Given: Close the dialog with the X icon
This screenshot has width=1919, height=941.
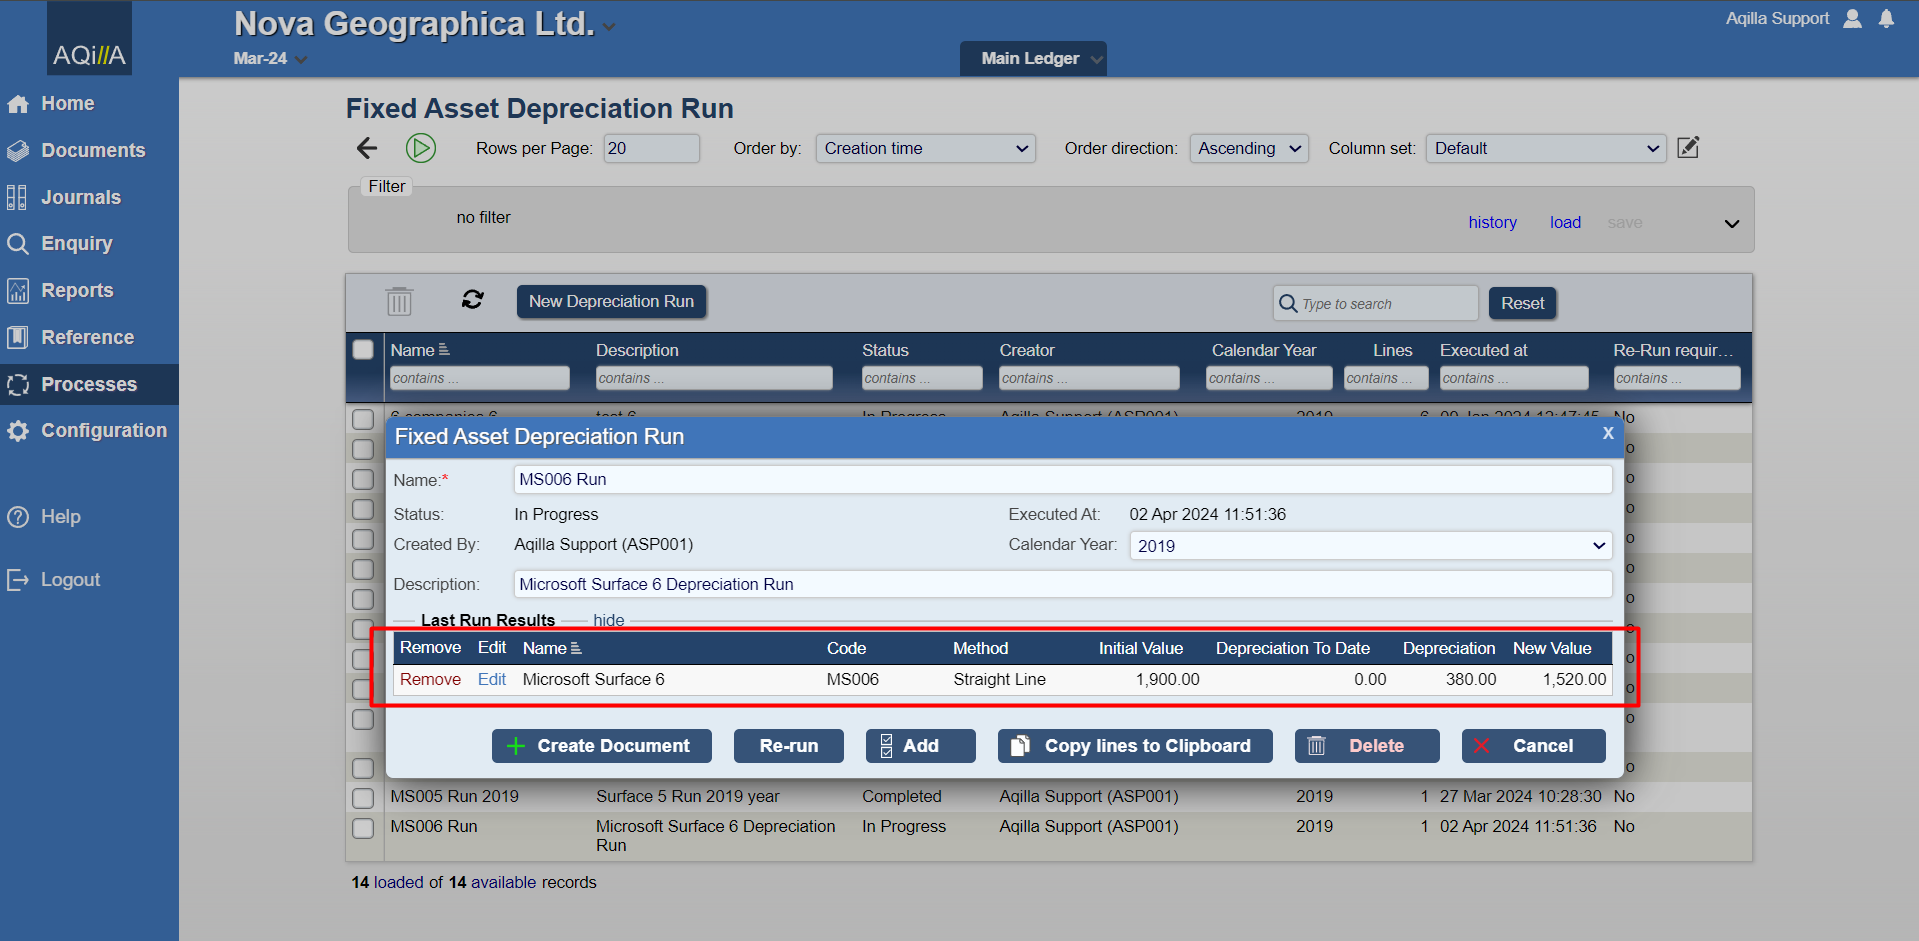Looking at the screenshot, I should point(1608,433).
